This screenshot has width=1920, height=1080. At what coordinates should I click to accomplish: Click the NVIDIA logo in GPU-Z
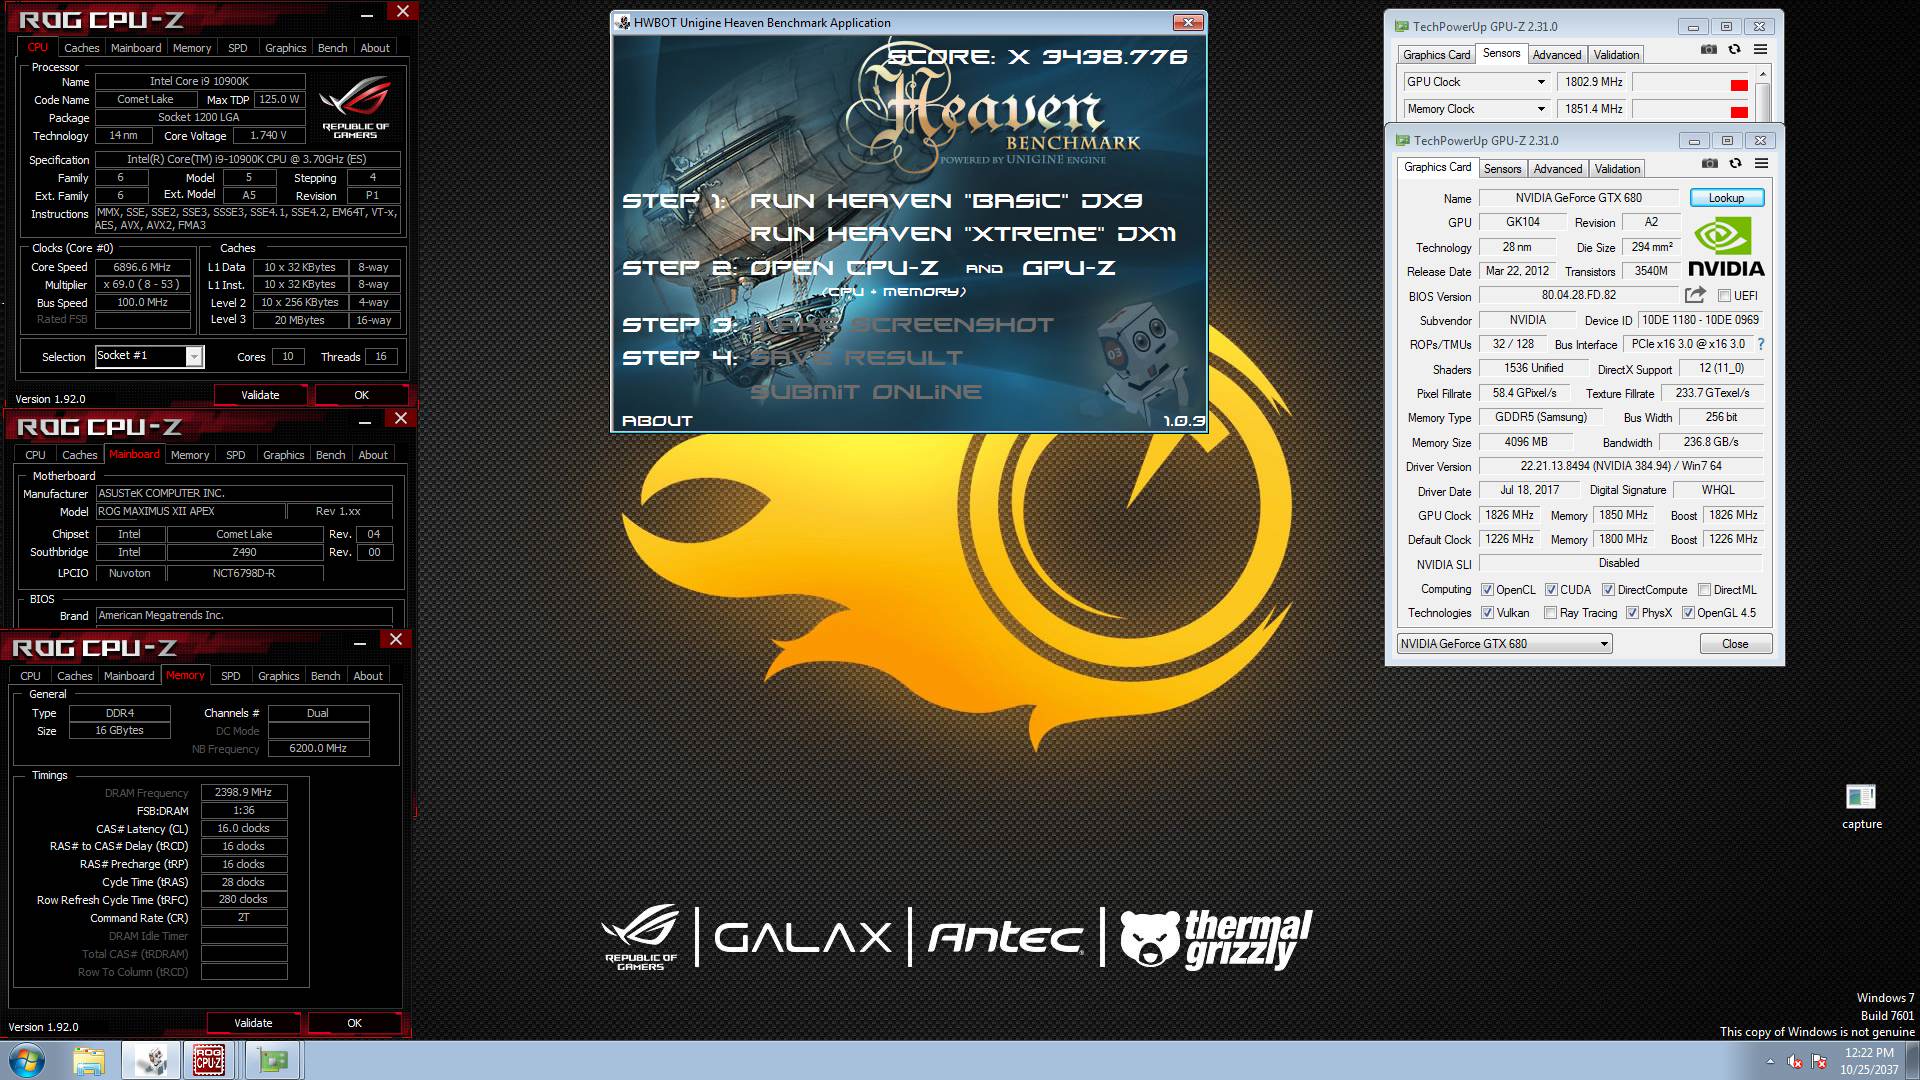click(1726, 247)
